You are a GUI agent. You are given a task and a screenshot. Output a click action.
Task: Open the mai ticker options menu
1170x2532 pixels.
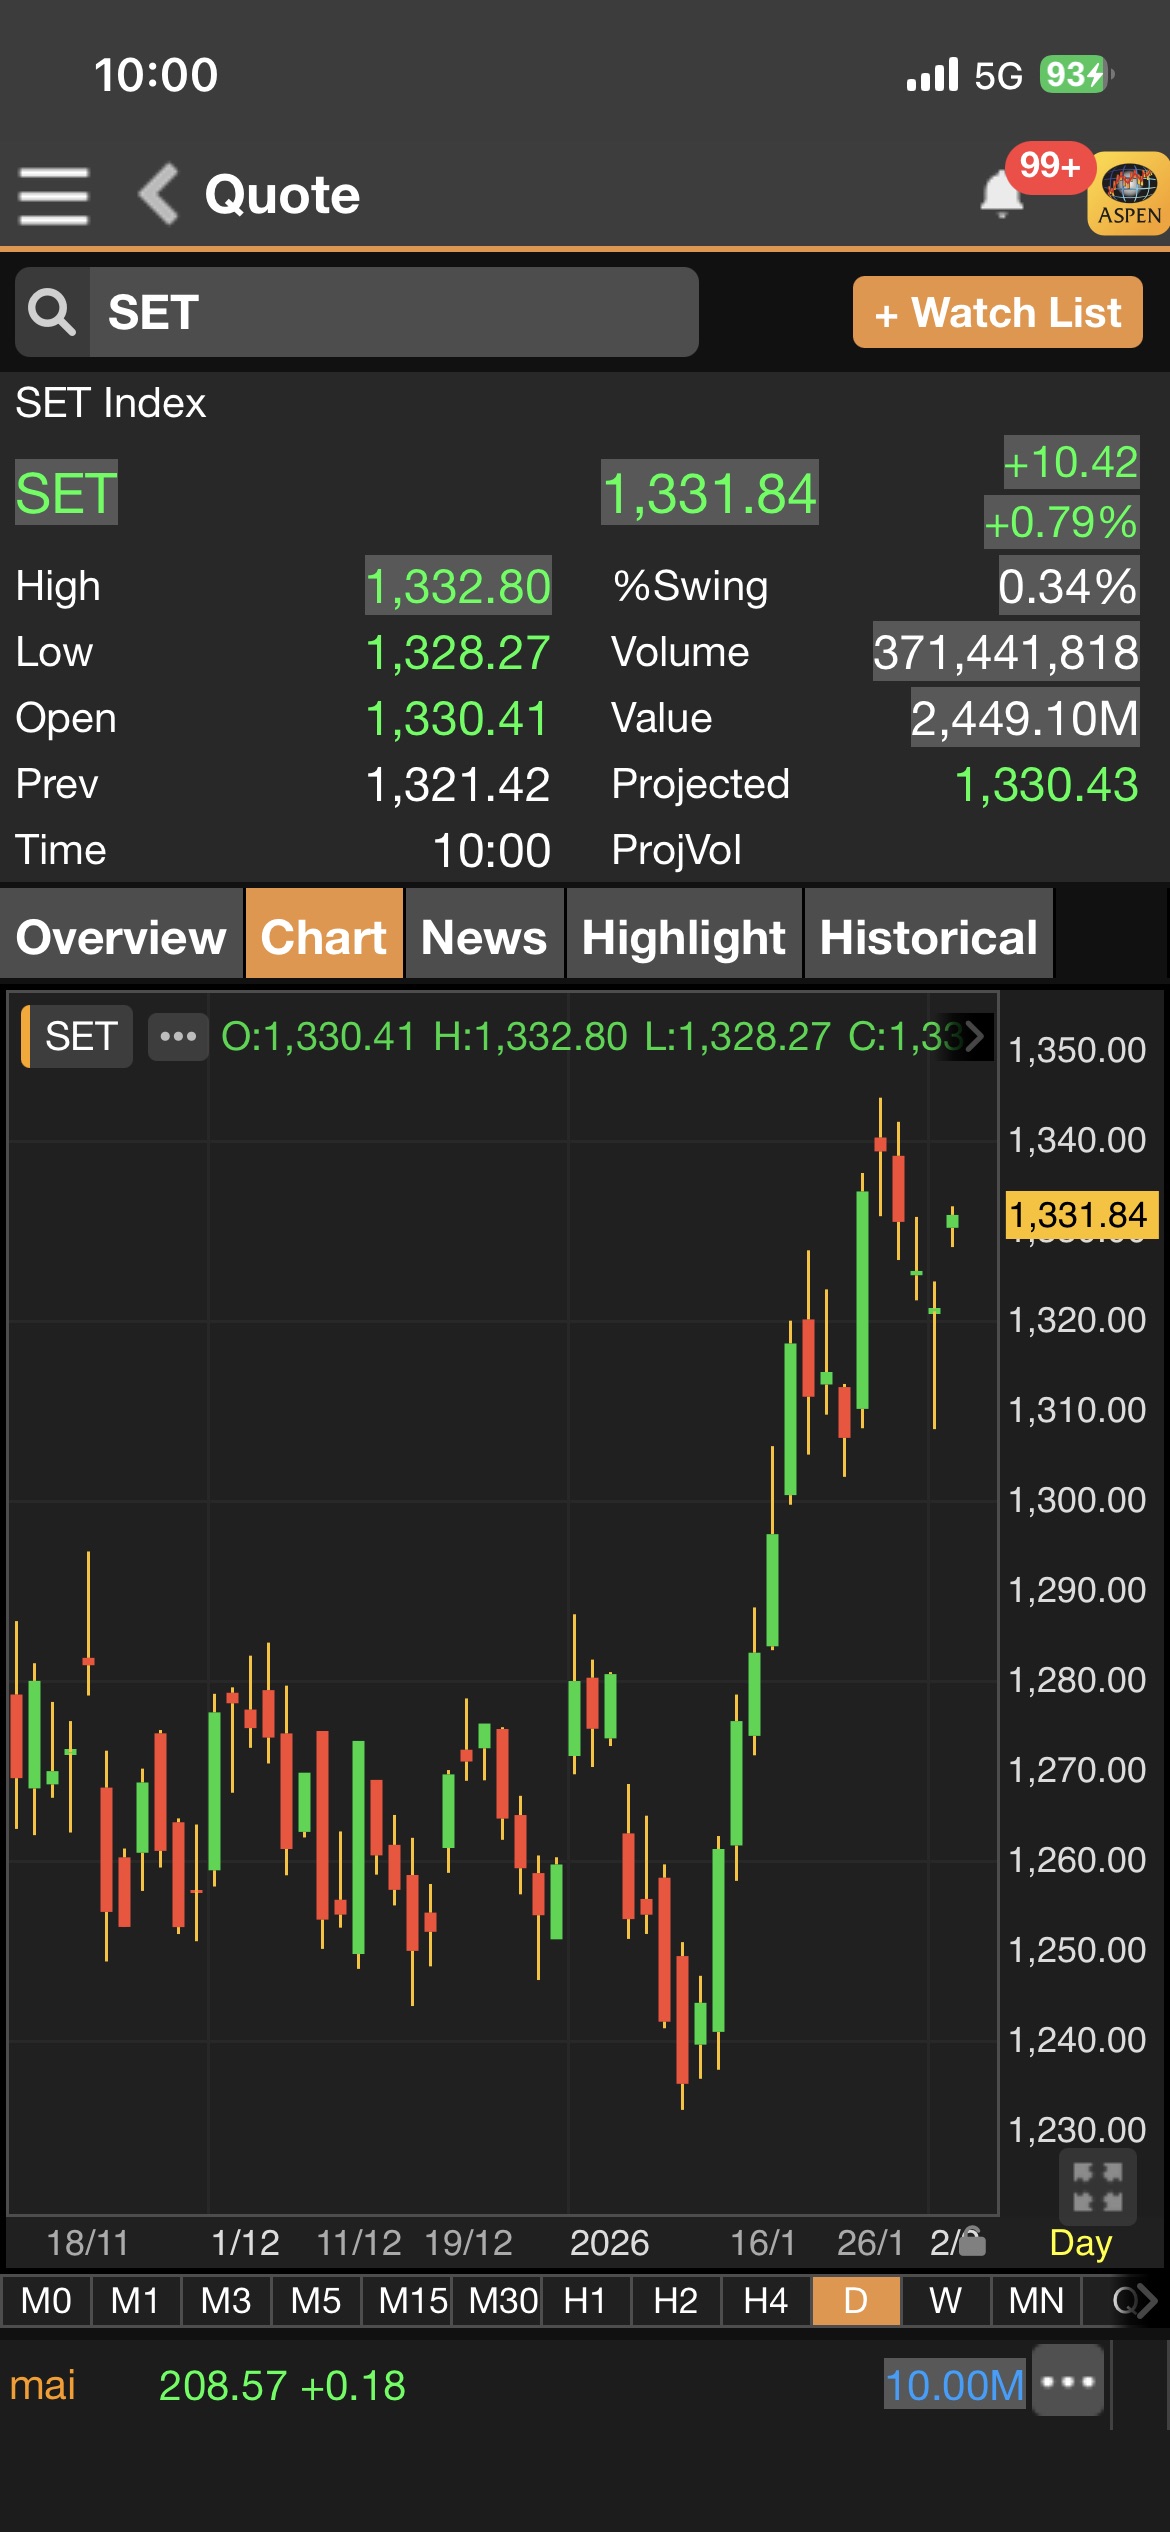[x=1068, y=2381]
